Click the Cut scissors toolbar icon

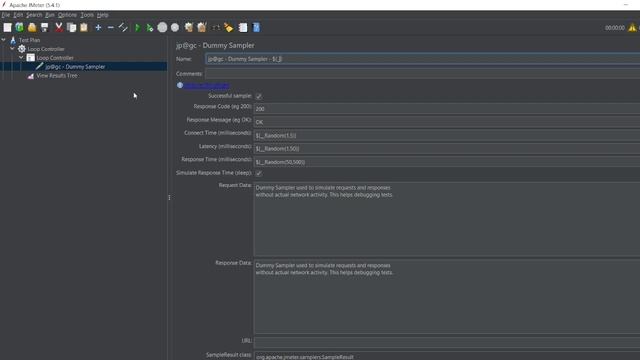coord(59,27)
